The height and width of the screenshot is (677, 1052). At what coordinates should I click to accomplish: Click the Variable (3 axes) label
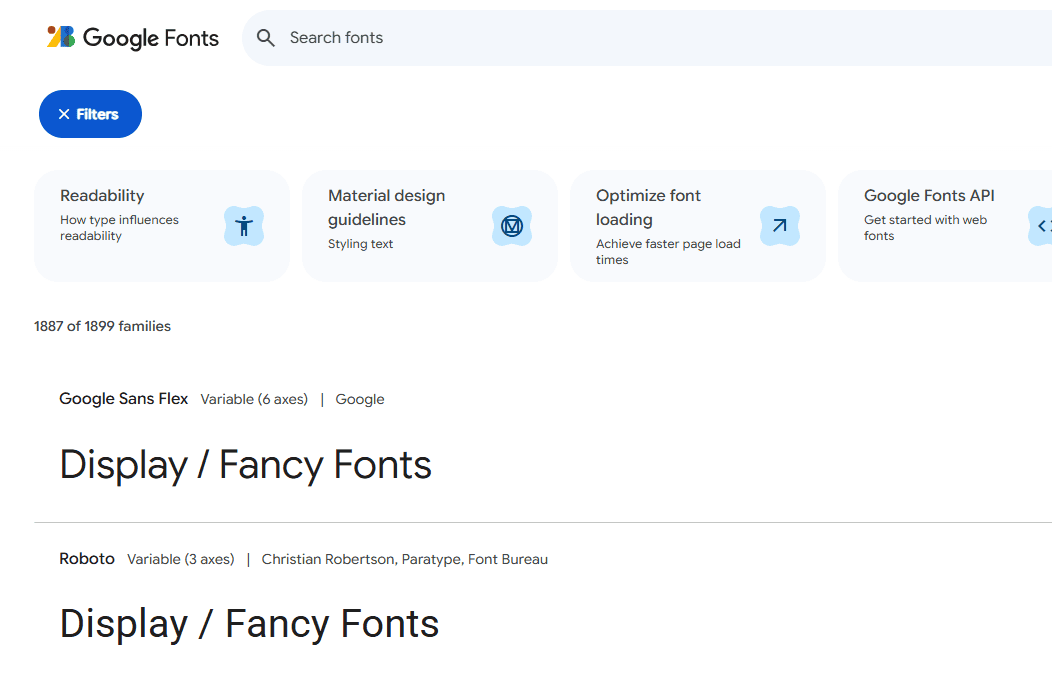(181, 559)
